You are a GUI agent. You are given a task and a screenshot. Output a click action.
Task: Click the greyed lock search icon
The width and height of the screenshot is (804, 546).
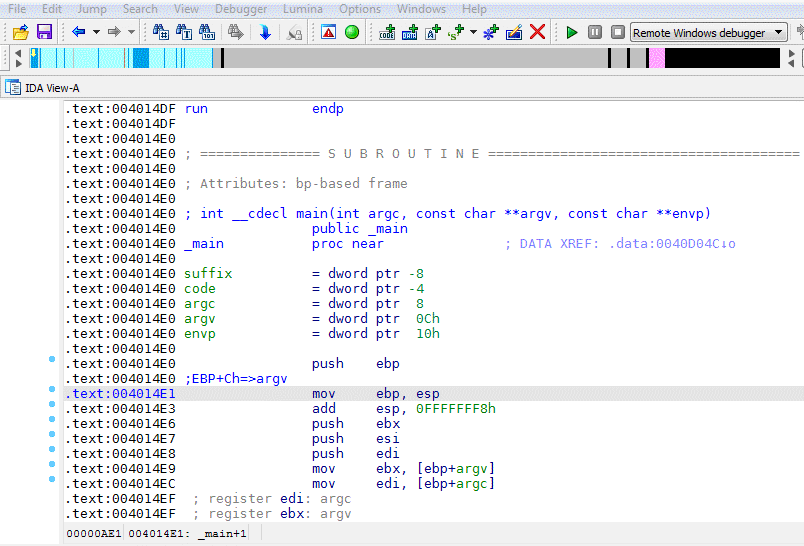(294, 33)
